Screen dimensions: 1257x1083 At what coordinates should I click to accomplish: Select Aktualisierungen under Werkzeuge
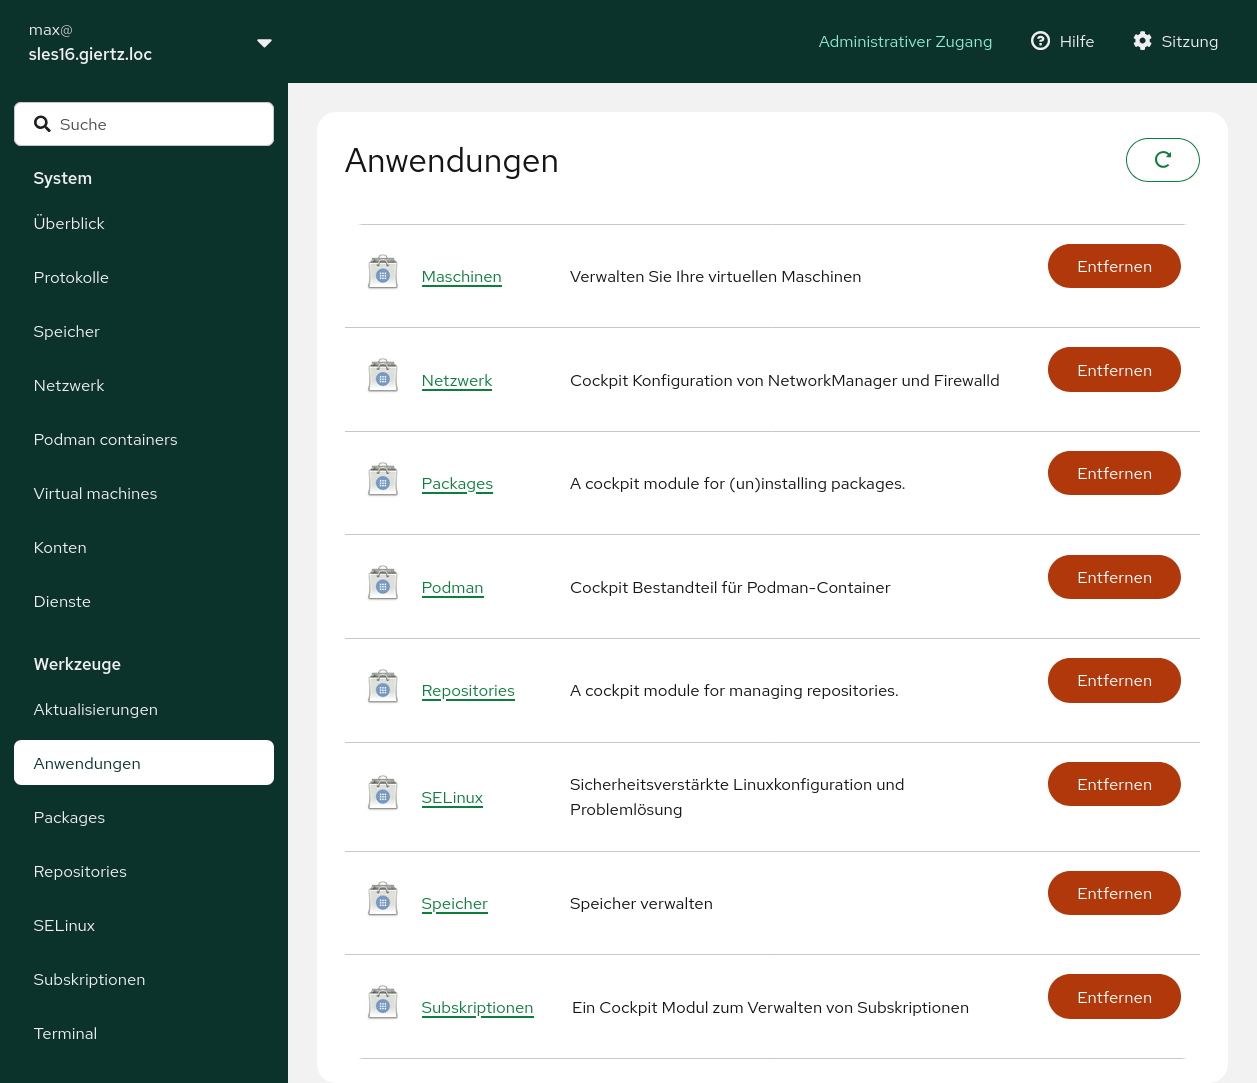tap(95, 709)
